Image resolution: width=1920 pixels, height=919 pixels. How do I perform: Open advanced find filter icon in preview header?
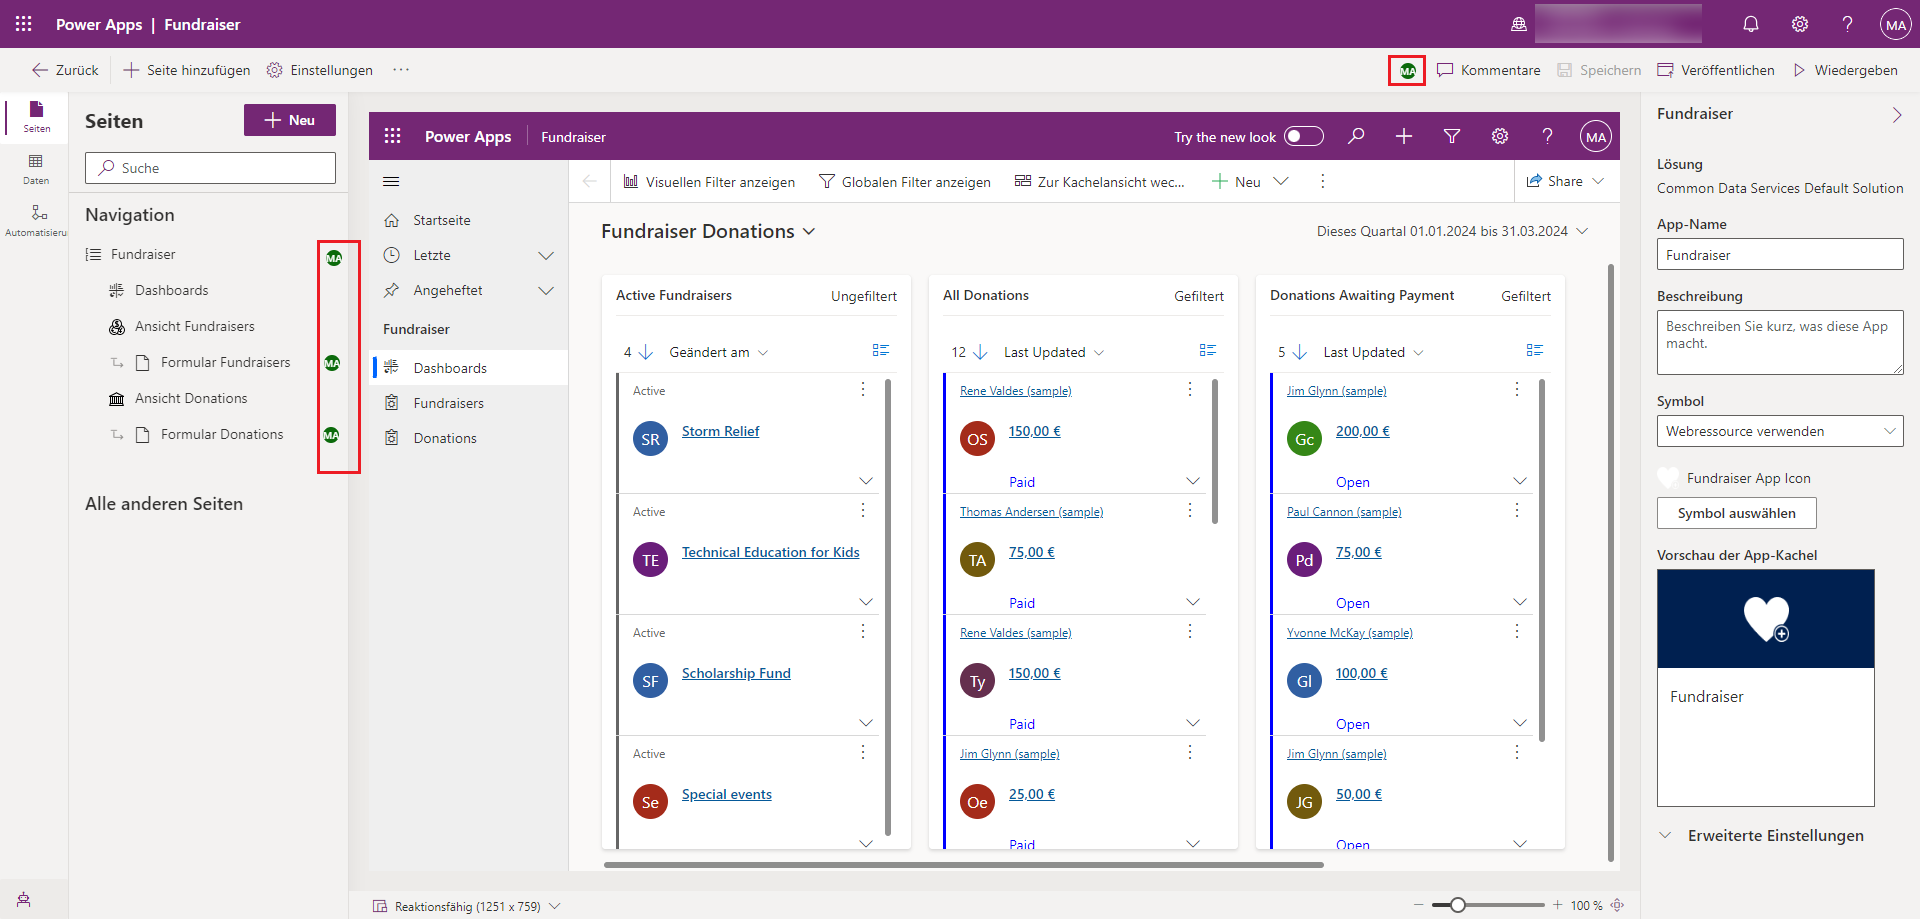pyautogui.click(x=1452, y=136)
